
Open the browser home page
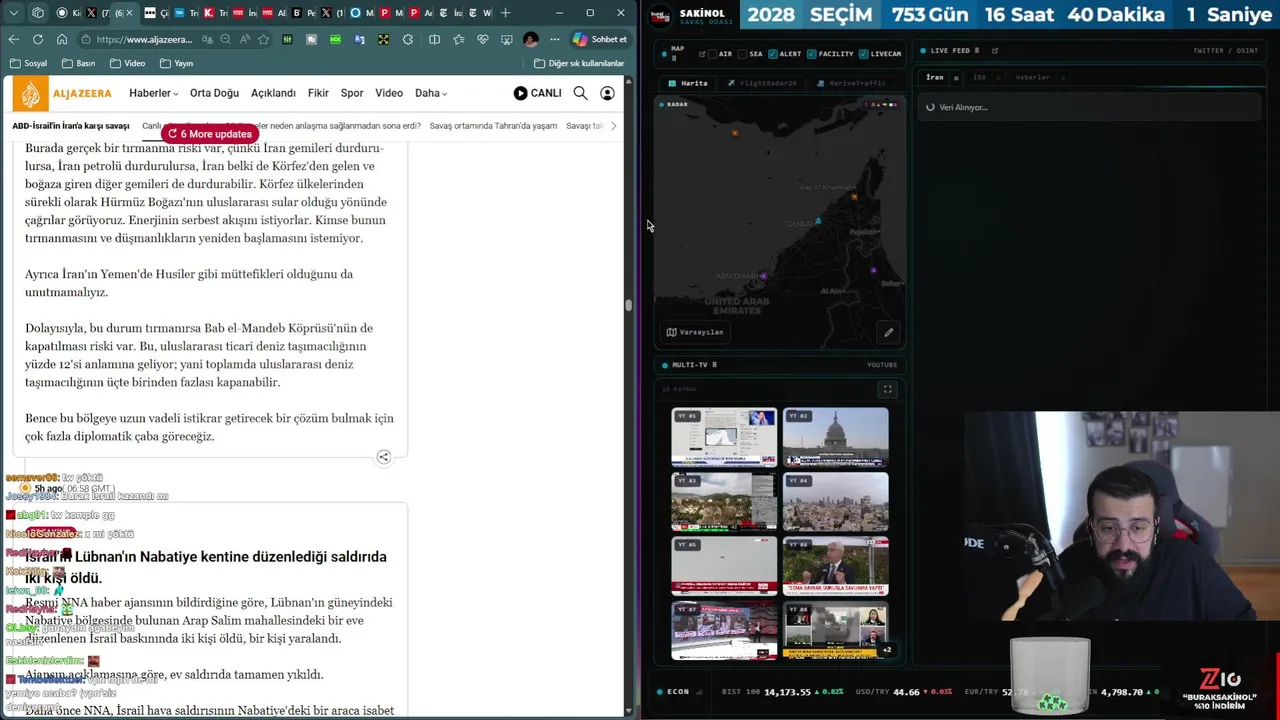(62, 39)
